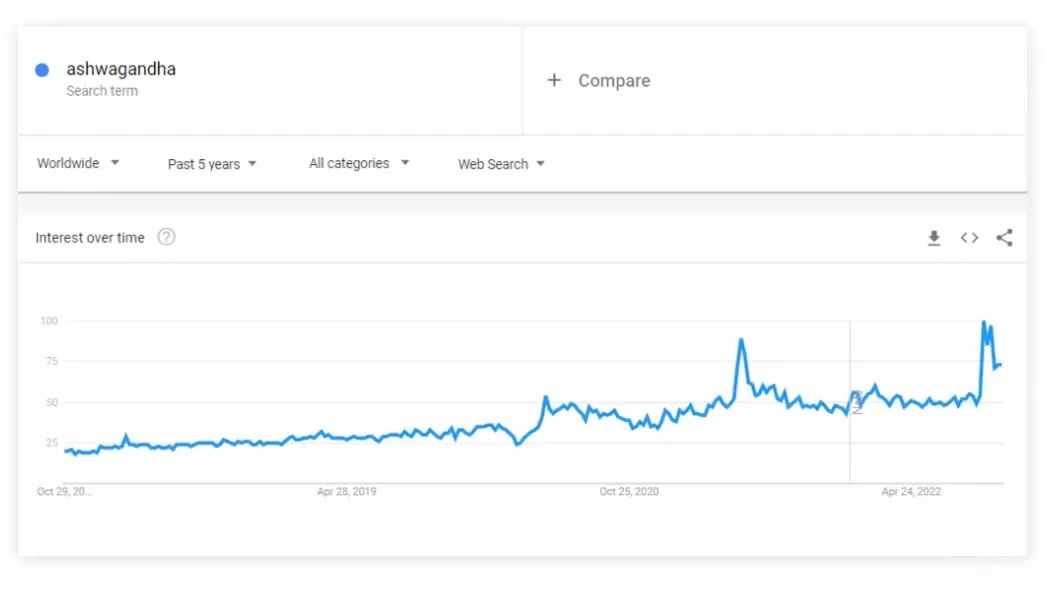Image resolution: width=1054 pixels, height=594 pixels.
Task: Click the plus icon beside Compare
Action: (x=554, y=81)
